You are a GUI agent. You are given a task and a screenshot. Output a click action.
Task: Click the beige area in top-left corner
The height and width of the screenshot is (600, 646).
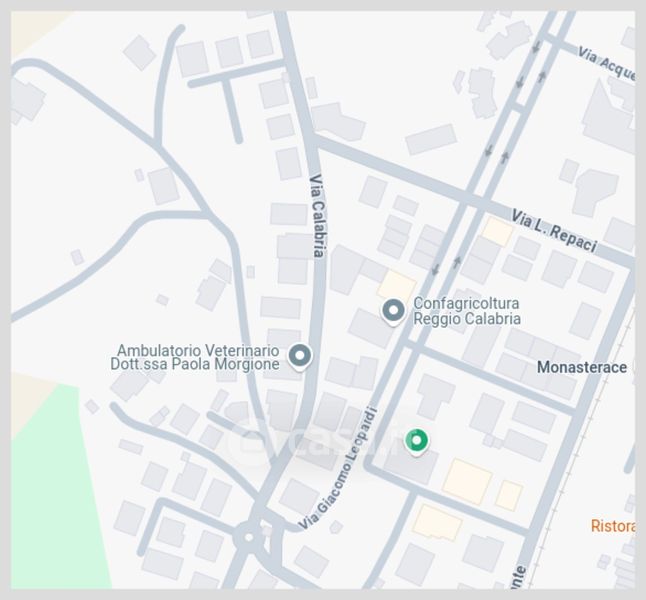35,31
